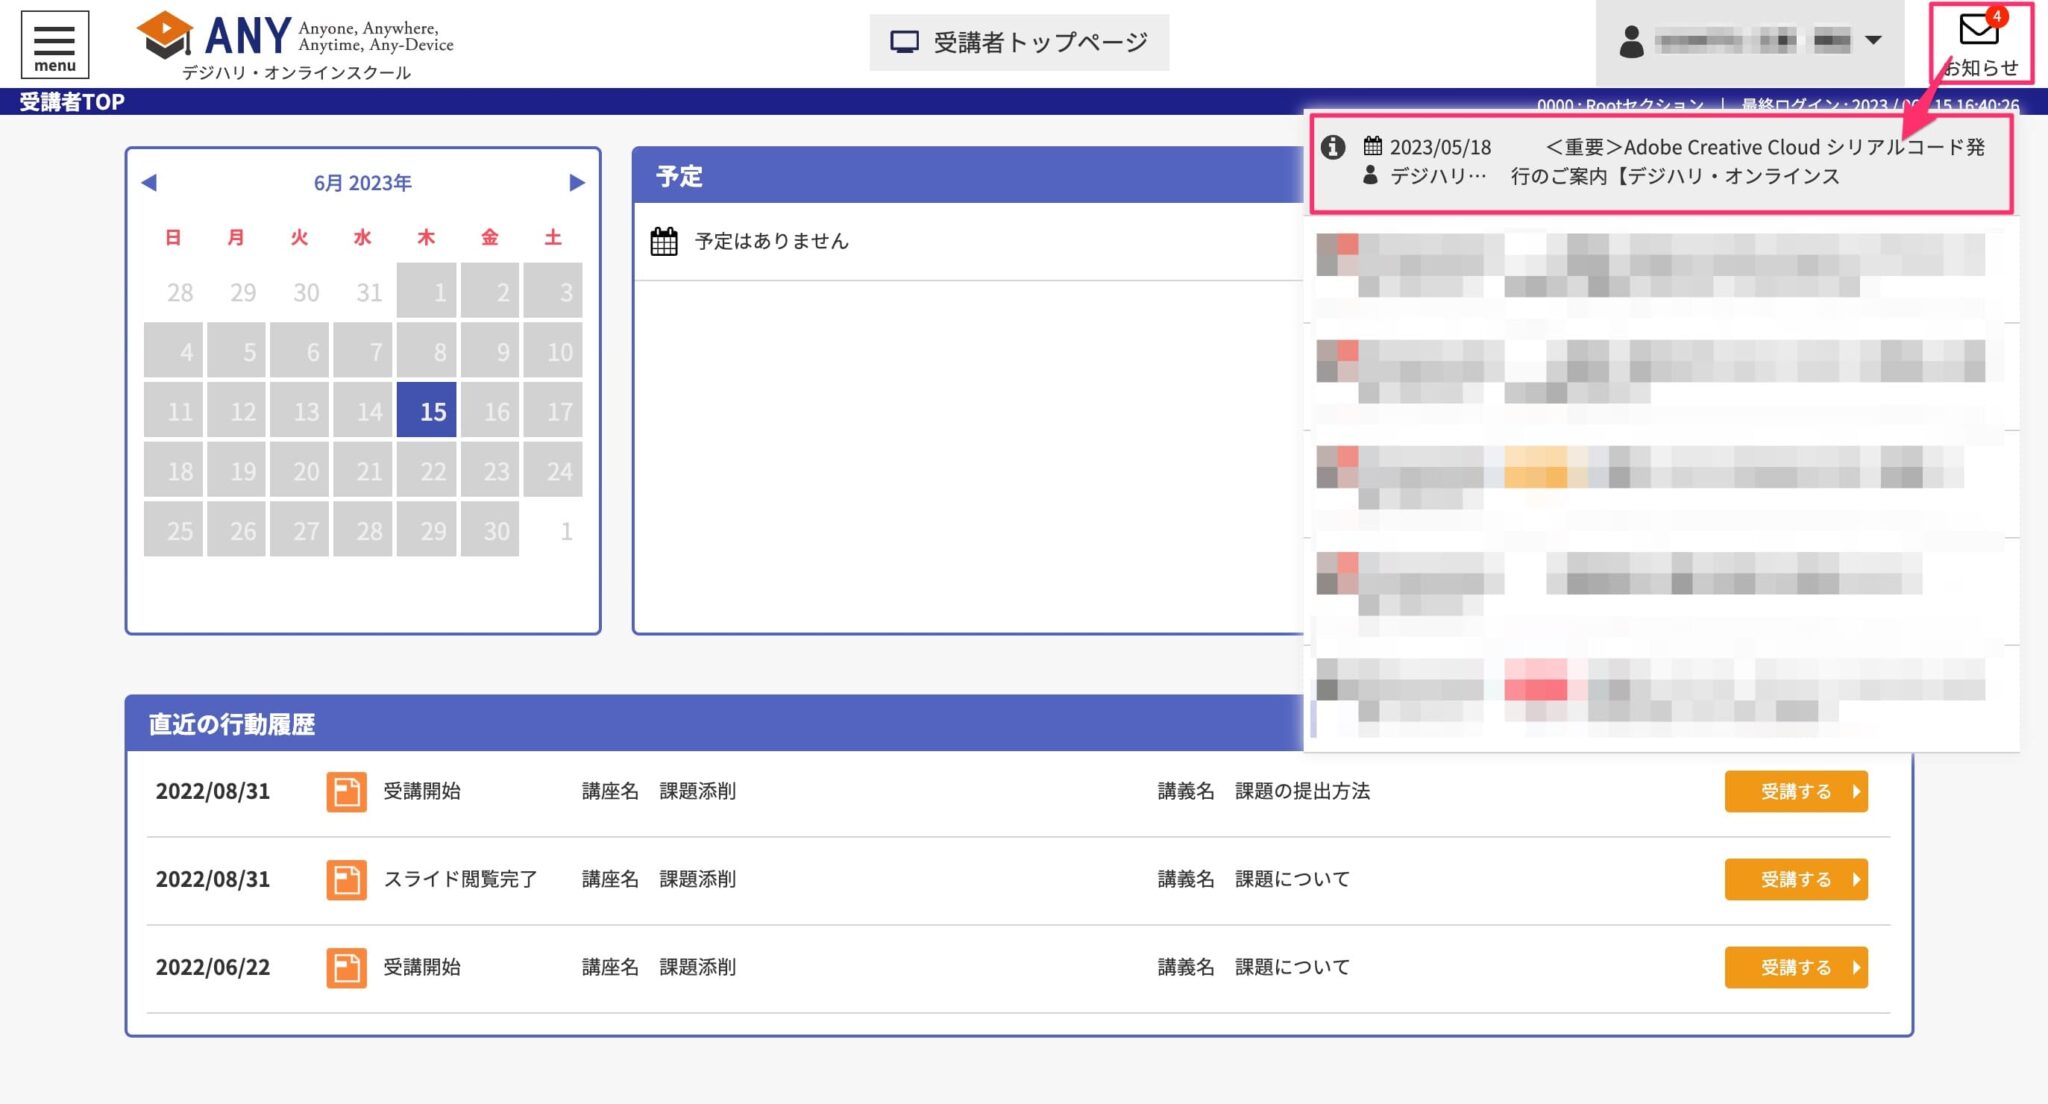Click the orange document icon for 2022/08/31 受講開始
This screenshot has width=2048, height=1104.
tap(347, 791)
